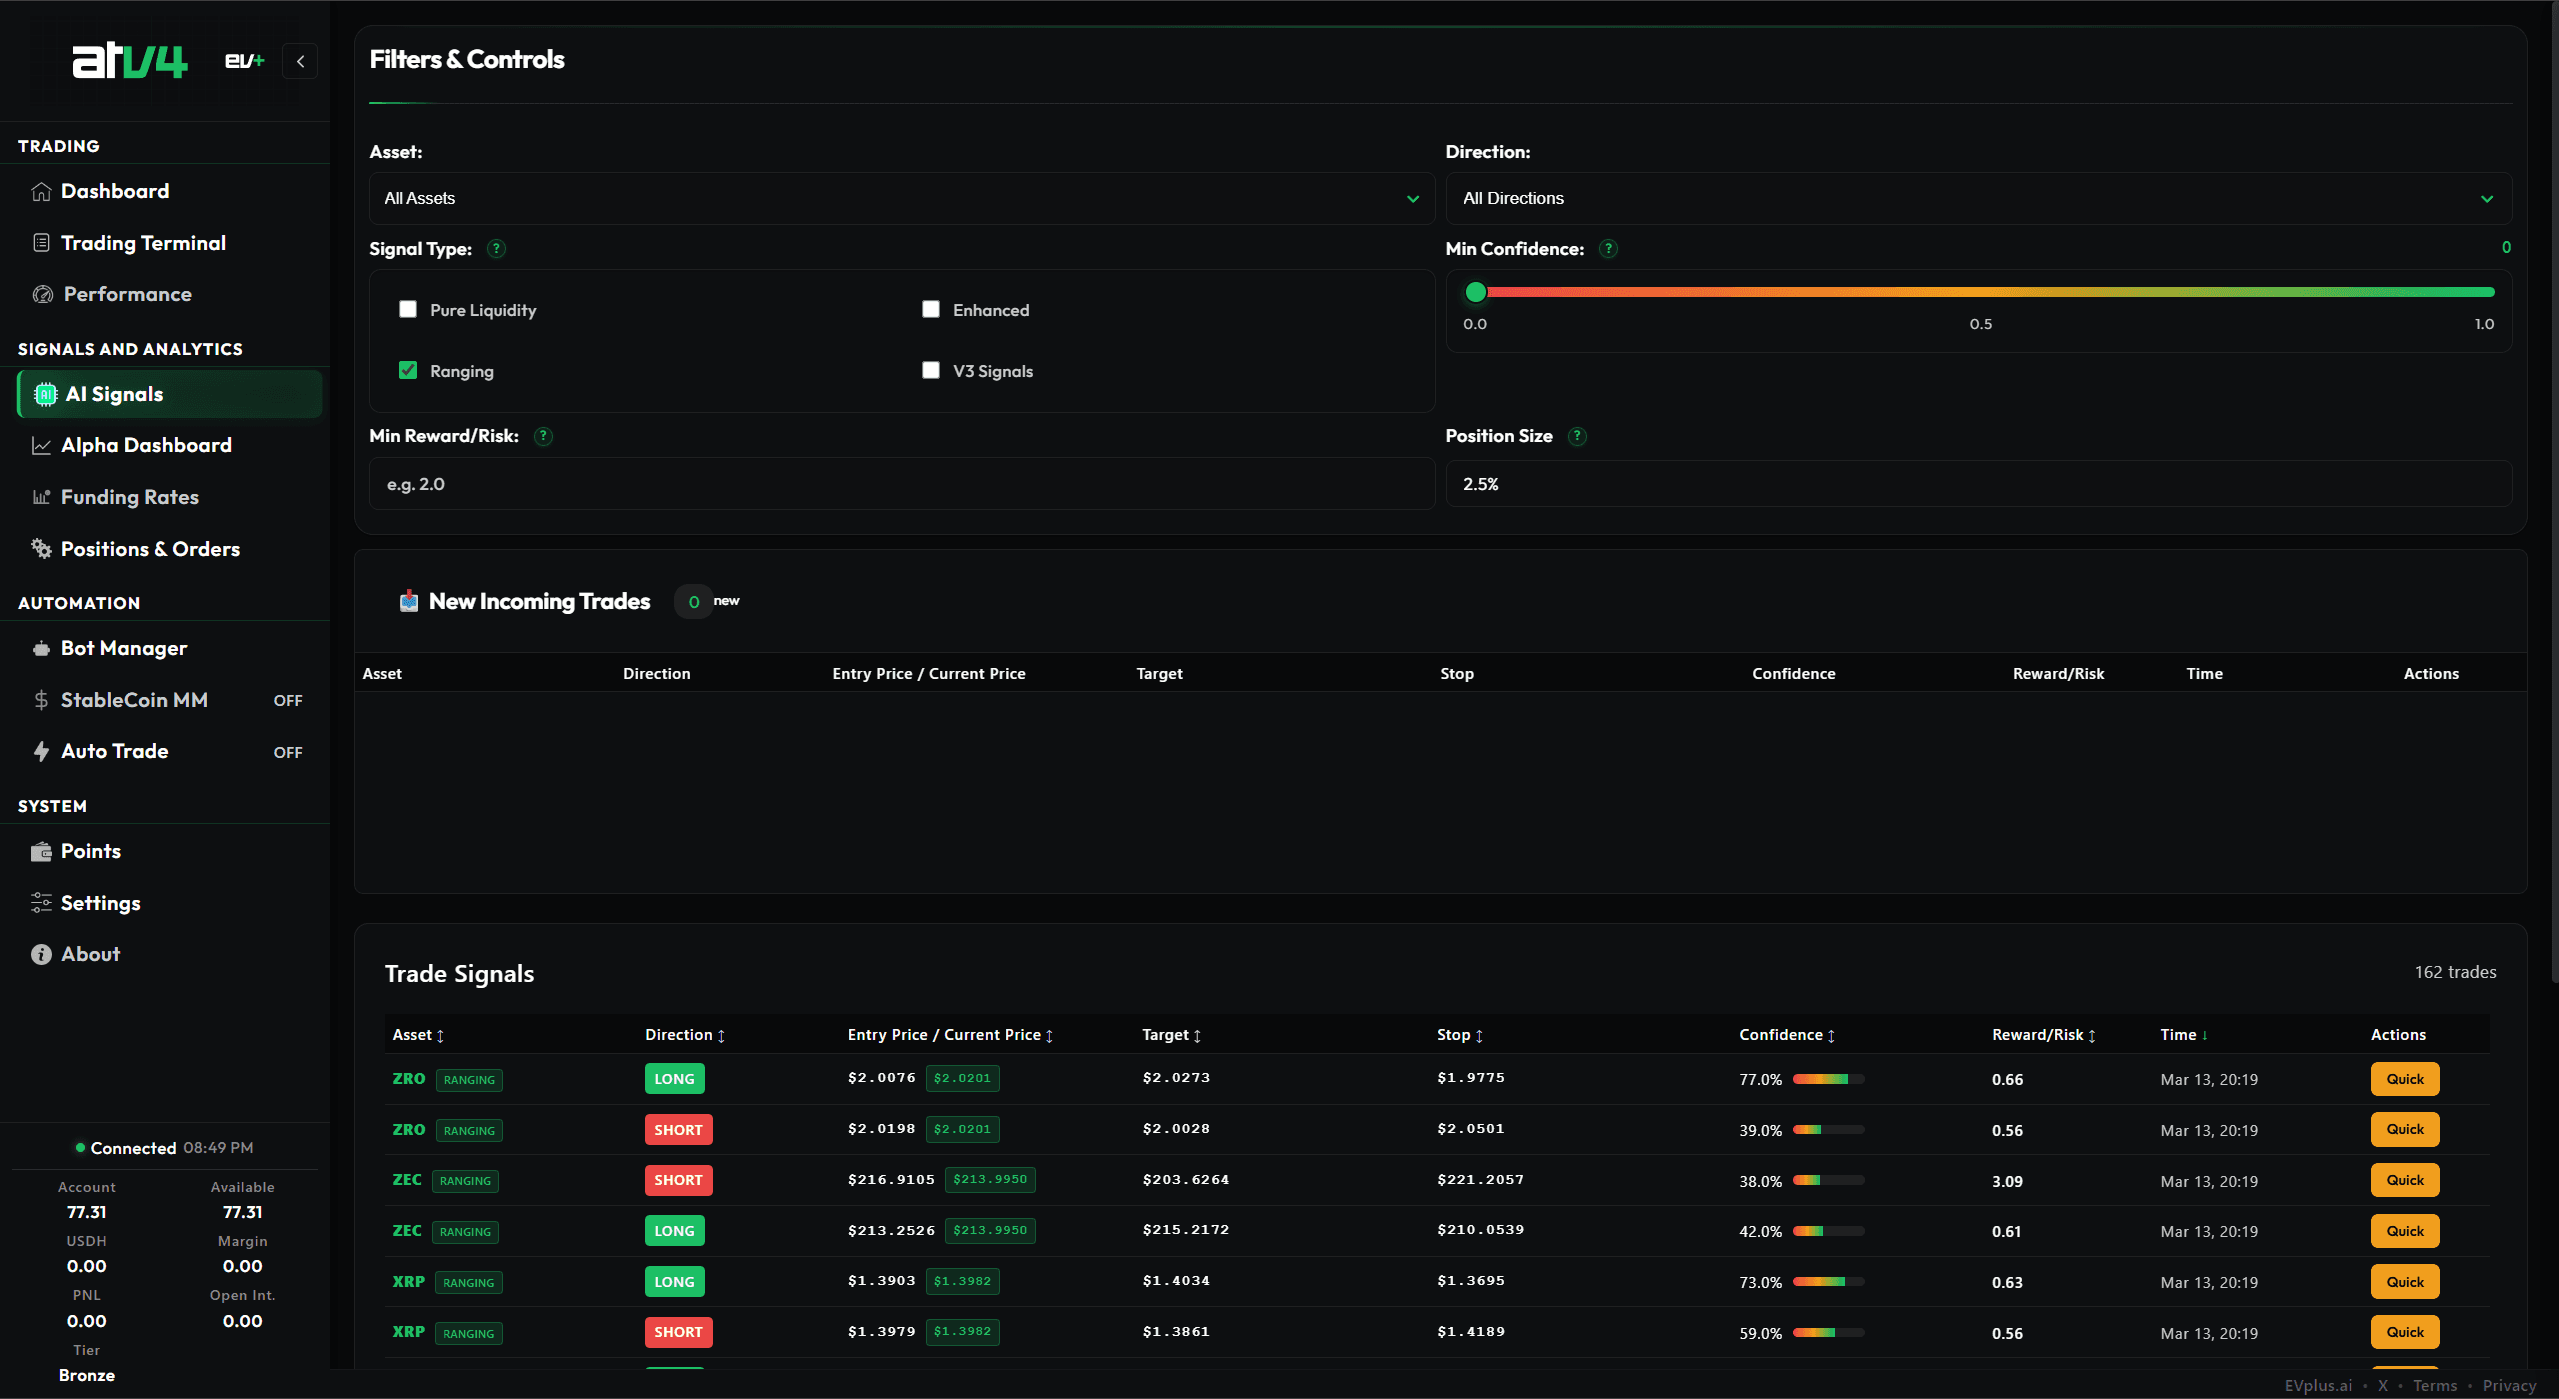Image resolution: width=2559 pixels, height=1399 pixels.
Task: Open the Terms link in the footer
Action: tap(2434, 1386)
